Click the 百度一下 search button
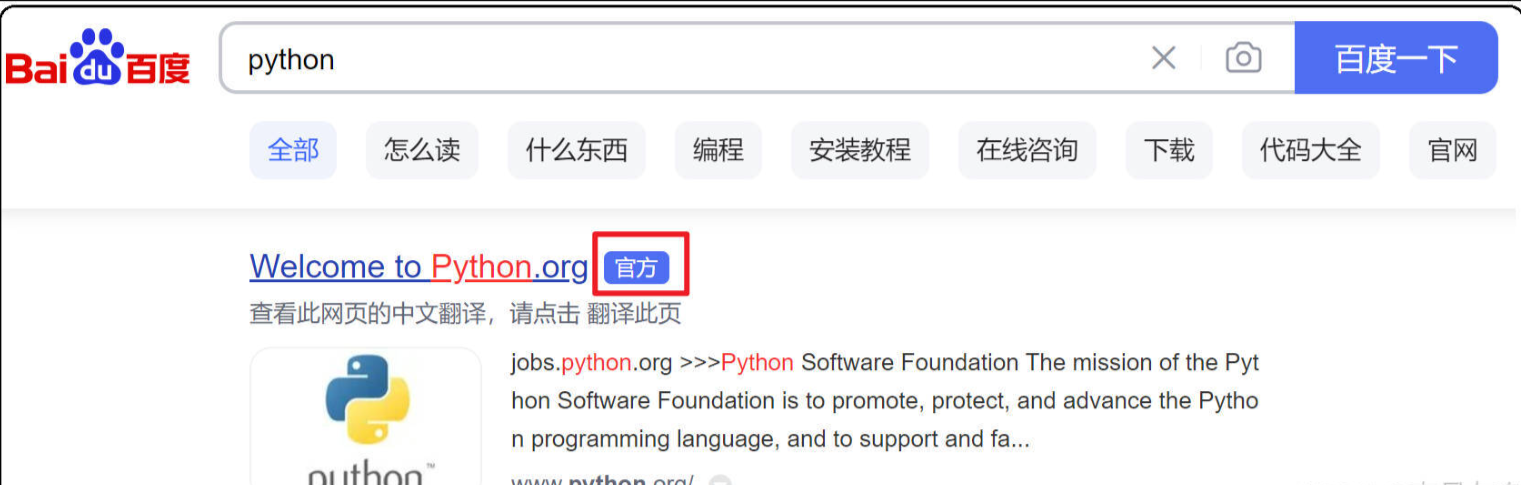 [x=1396, y=58]
